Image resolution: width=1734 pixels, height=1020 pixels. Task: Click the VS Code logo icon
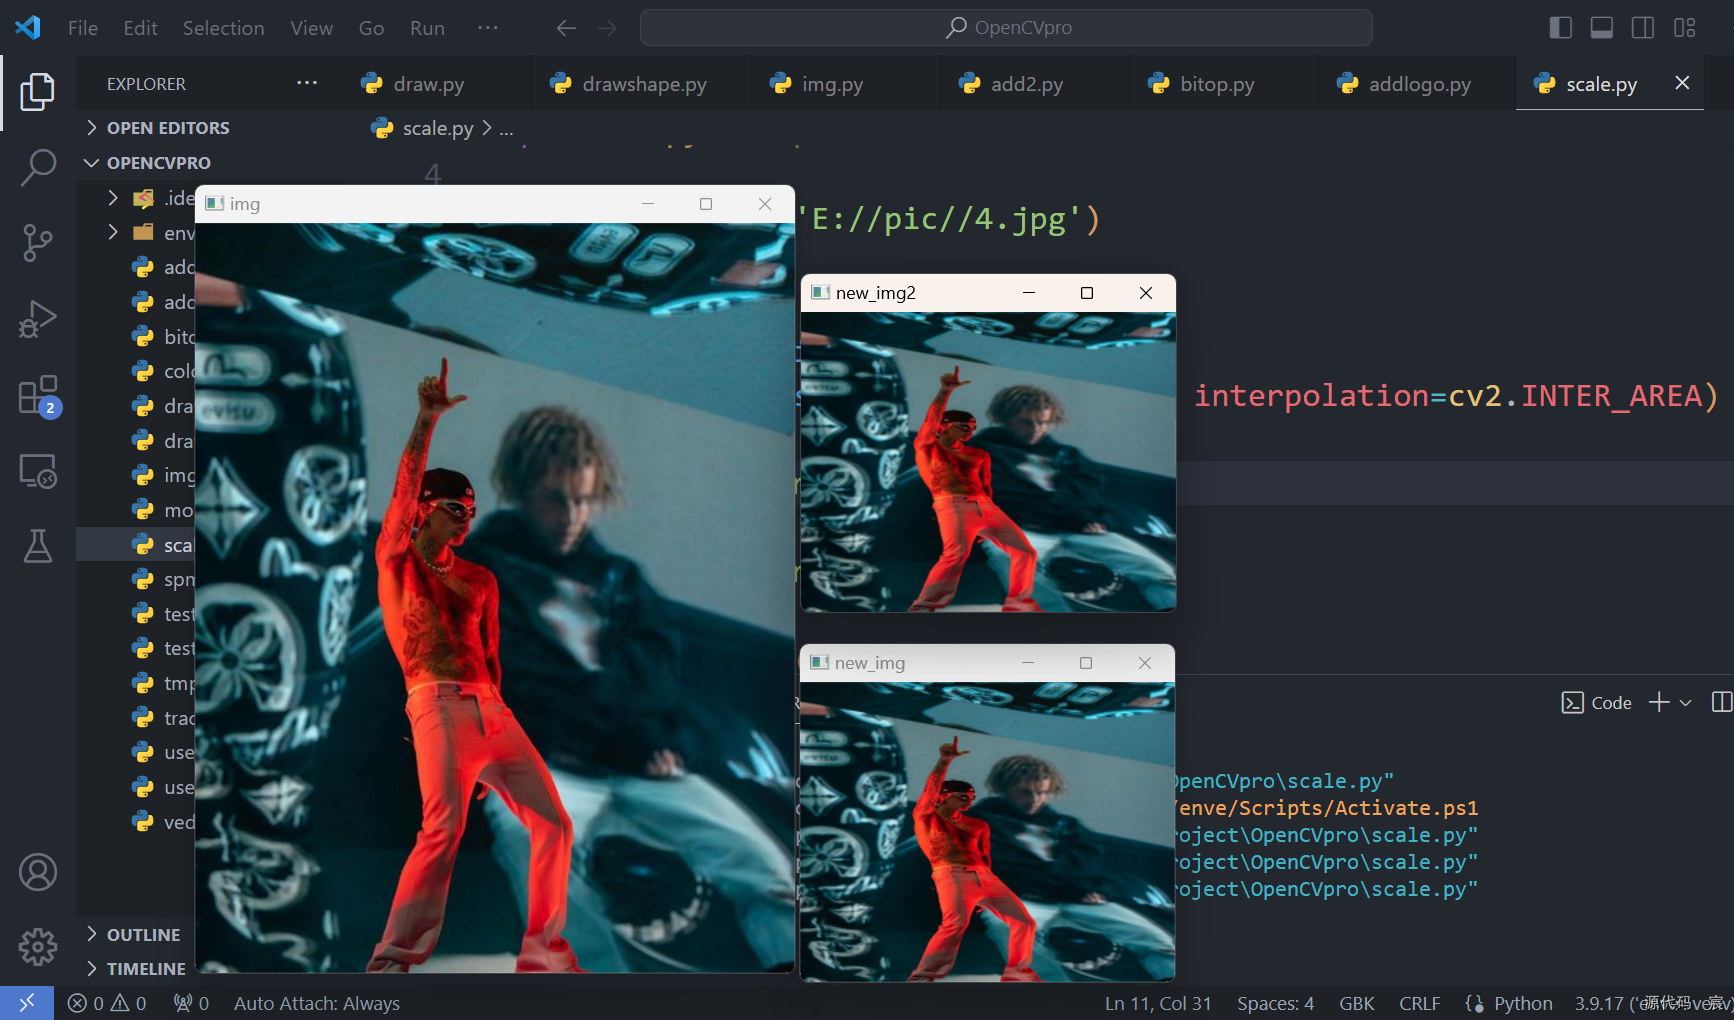click(28, 27)
